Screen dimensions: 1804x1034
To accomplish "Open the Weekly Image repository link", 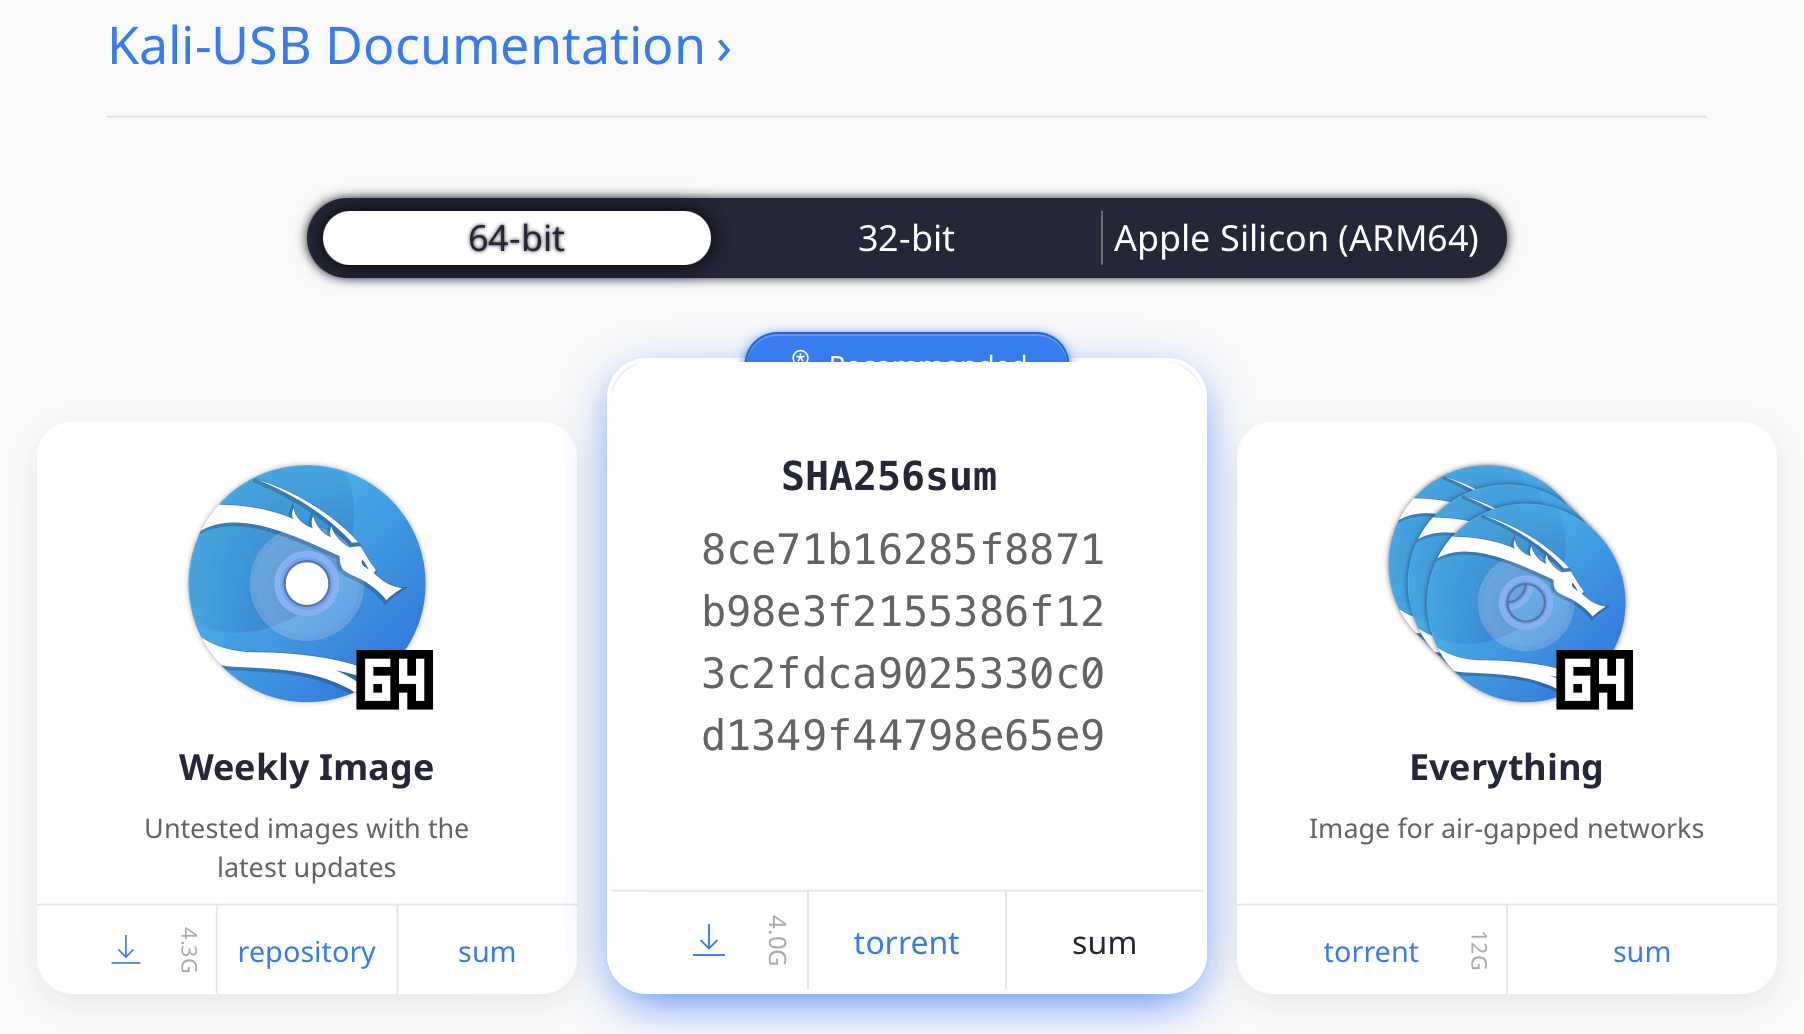I will point(307,952).
